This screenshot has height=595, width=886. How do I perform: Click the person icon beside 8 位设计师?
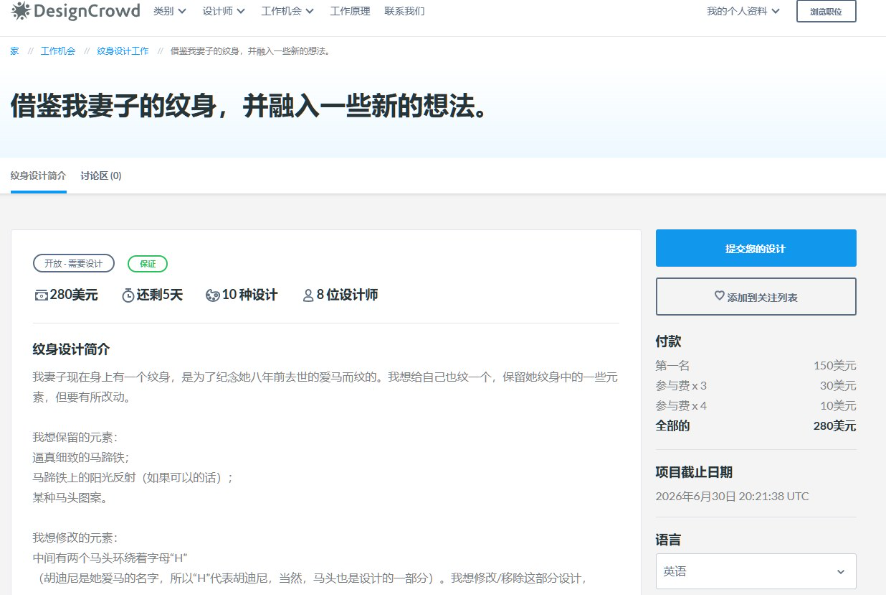tap(308, 295)
